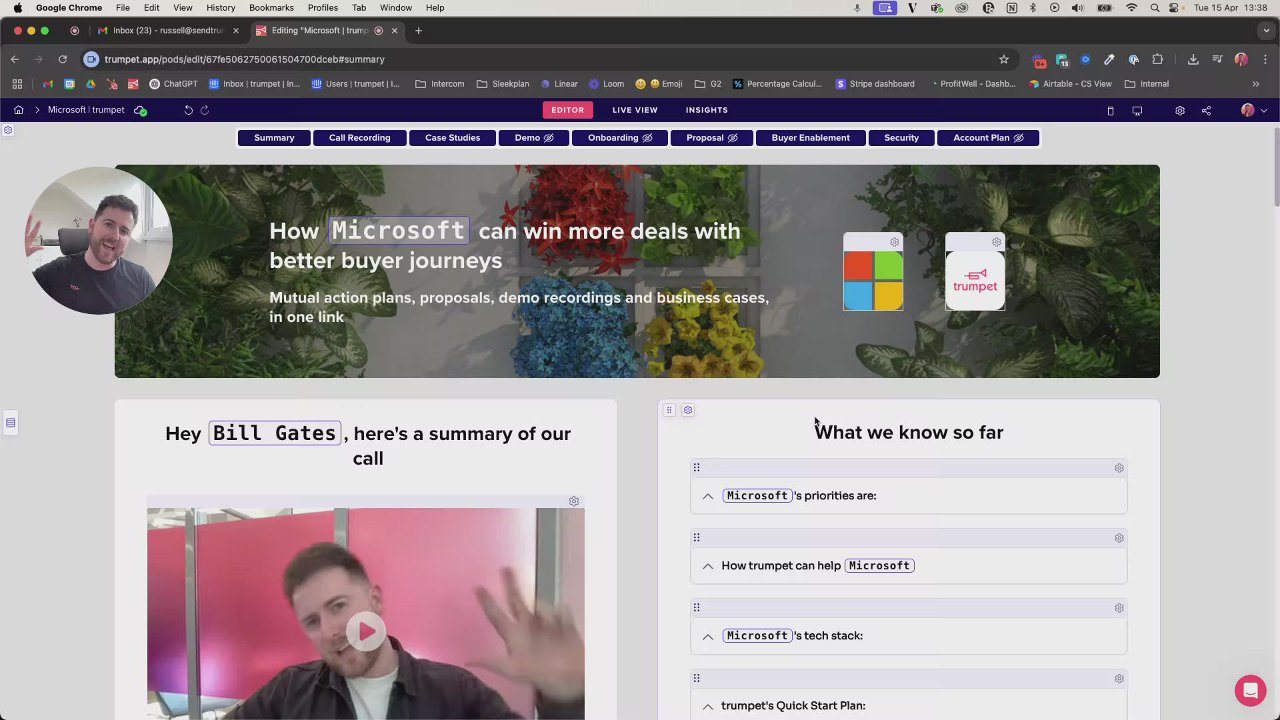Screen dimensions: 1280x720
Task: Collapse How trumpet can help Microsoft accordion
Action: pyautogui.click(x=708, y=566)
